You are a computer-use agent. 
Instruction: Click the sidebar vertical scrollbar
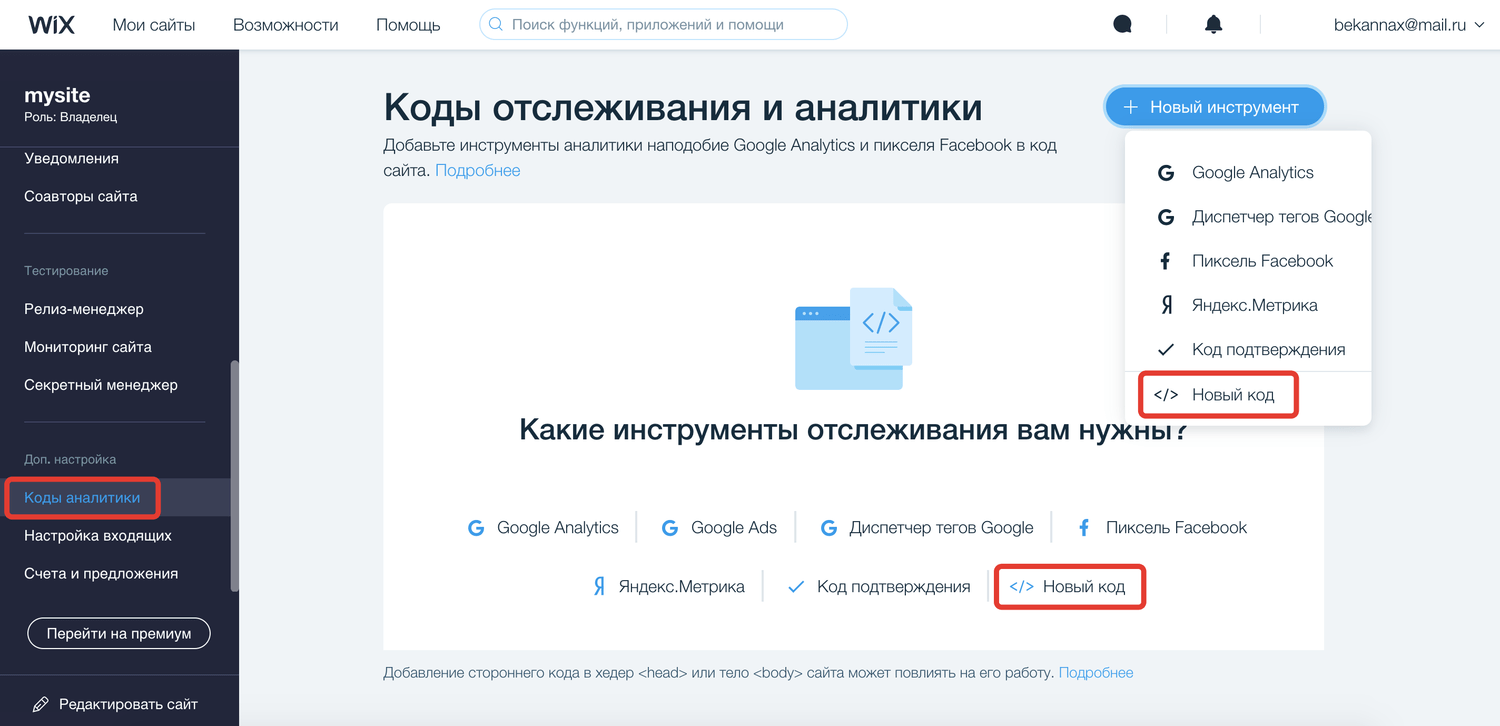tap(235, 475)
